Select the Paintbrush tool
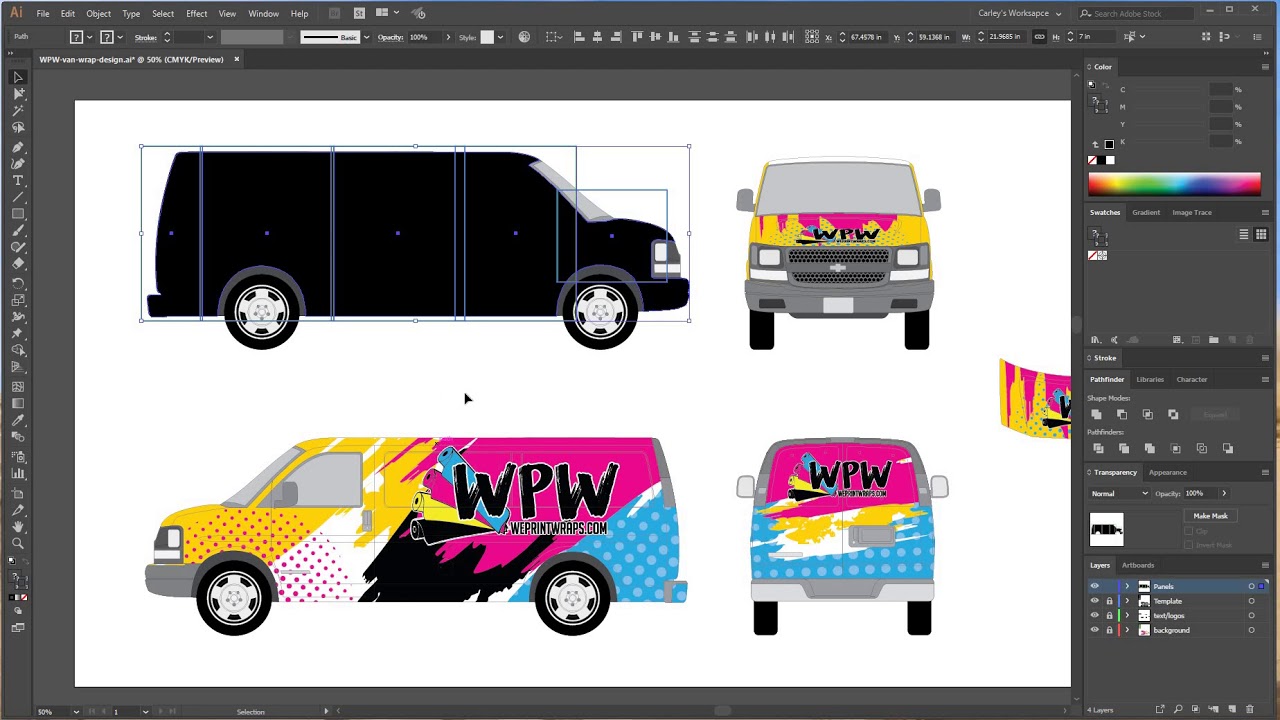The image size is (1280, 720). pos(18,232)
